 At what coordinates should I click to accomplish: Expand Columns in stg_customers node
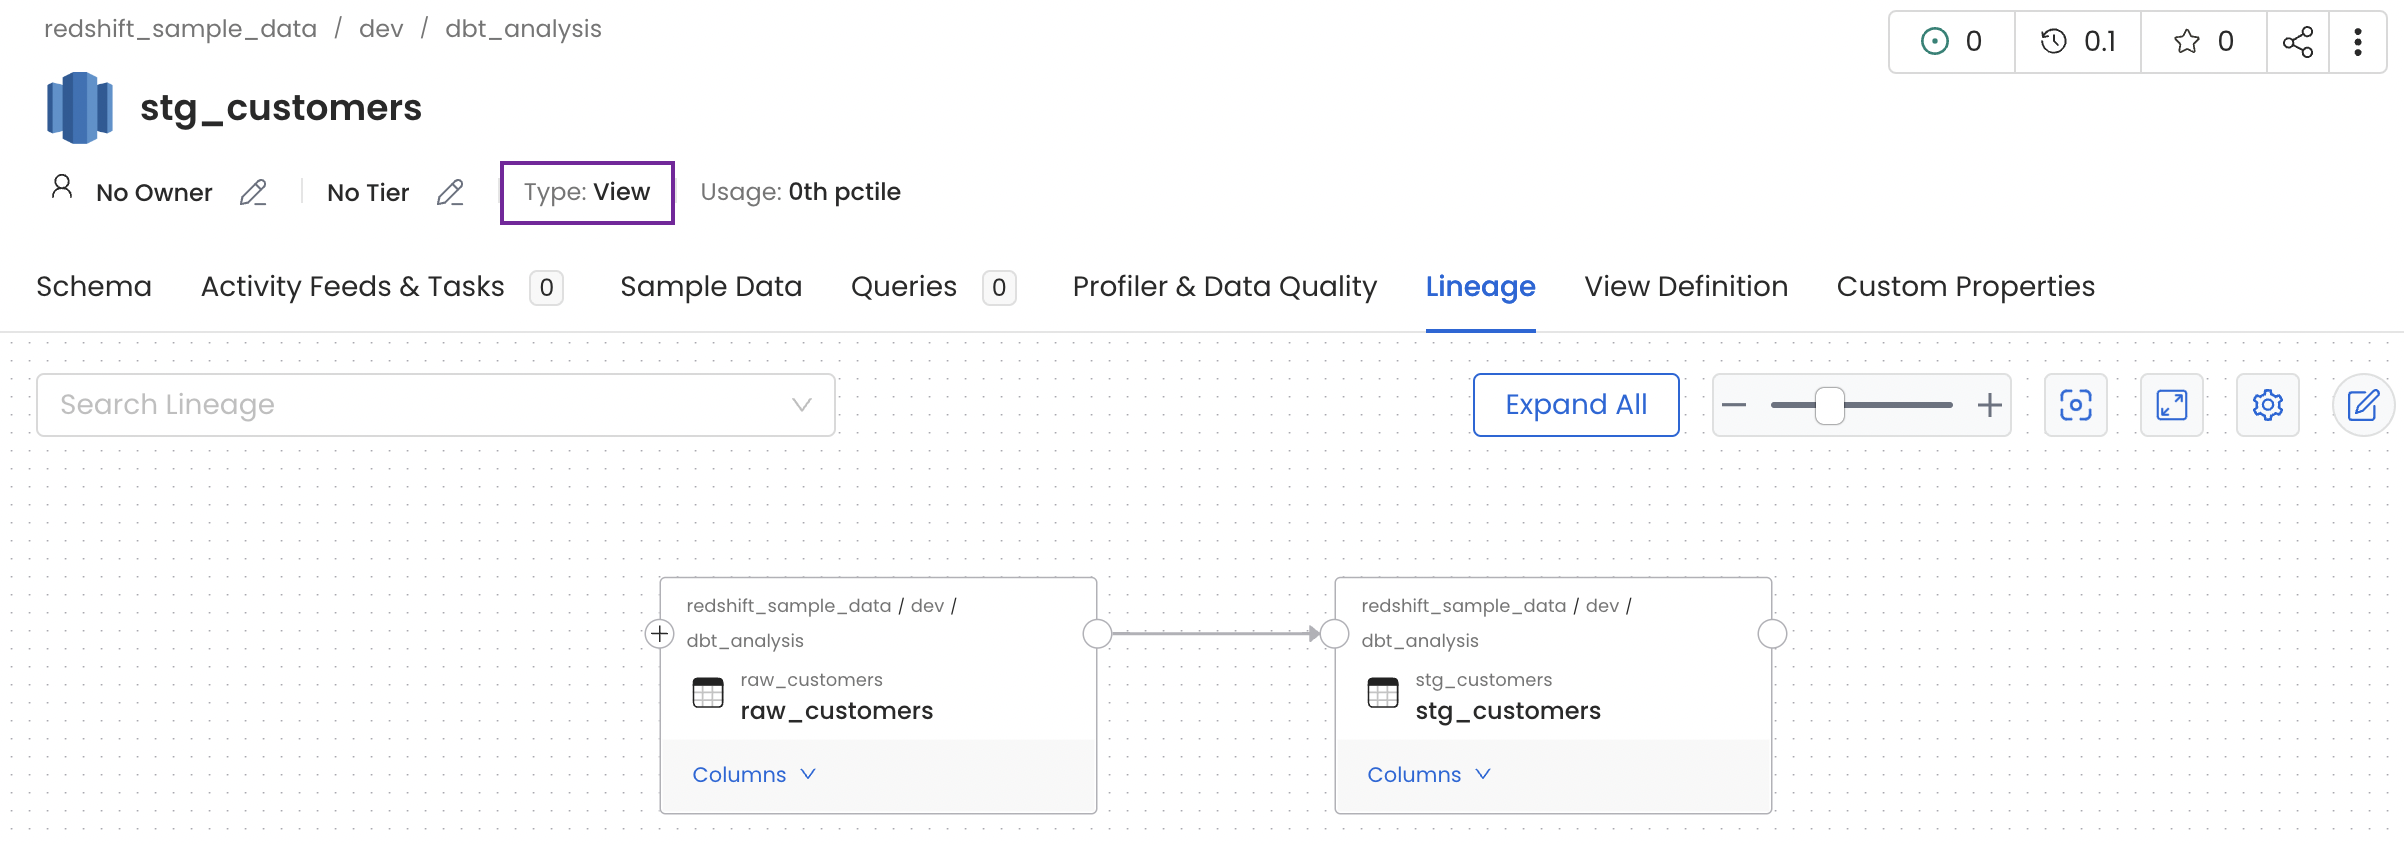click(x=1429, y=775)
